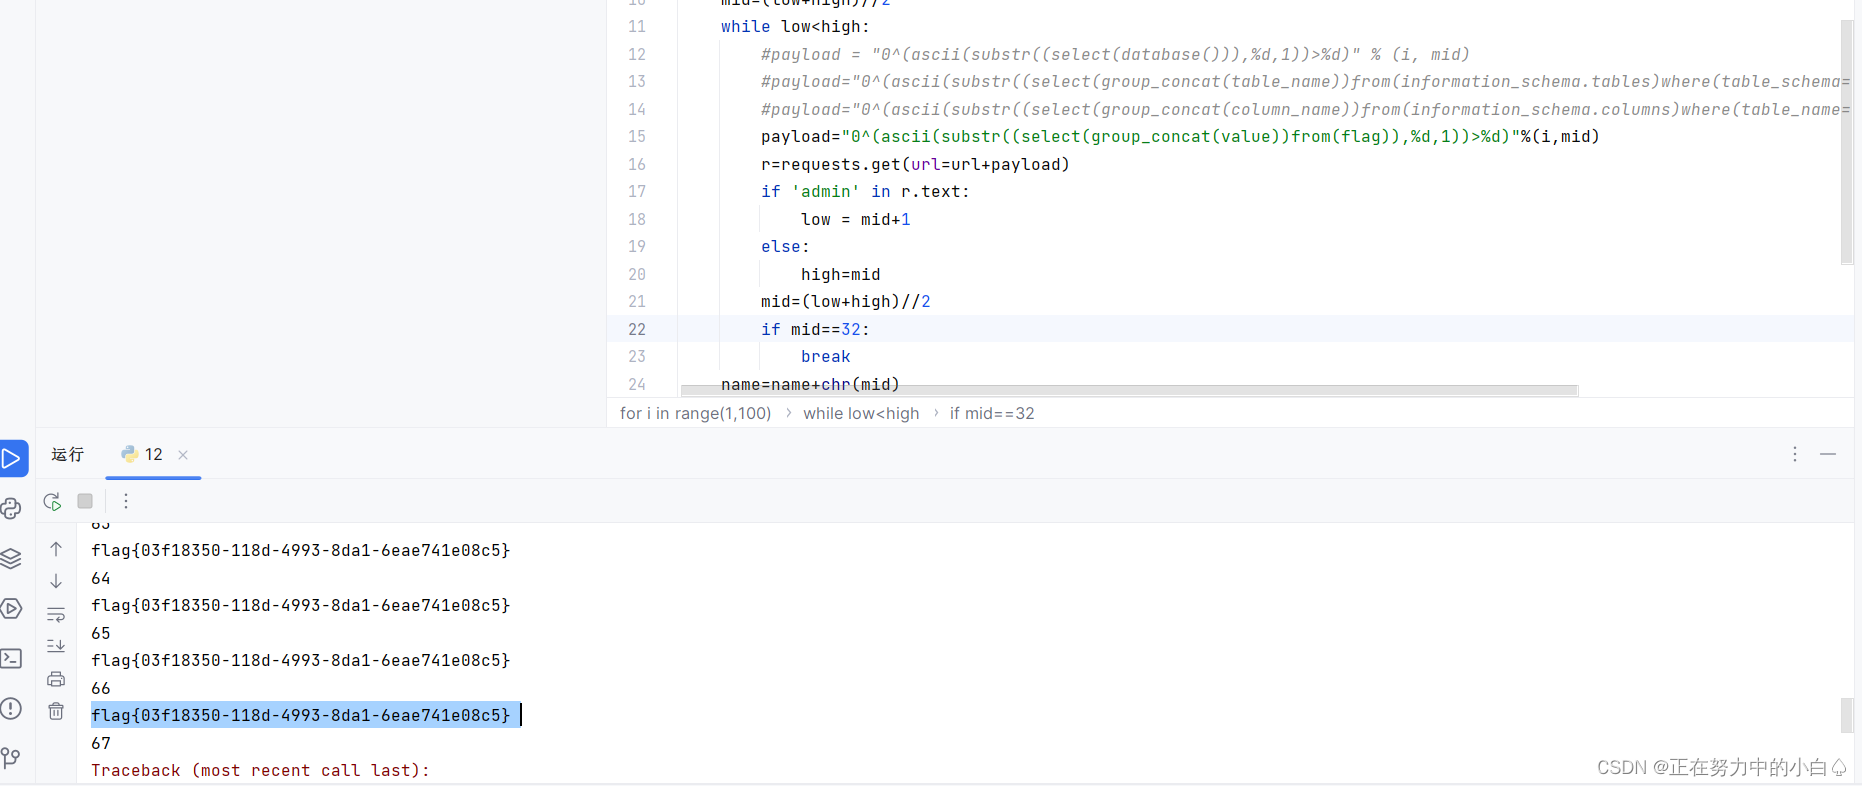Click the console vertical scrollbar thumb
The height and width of the screenshot is (786, 1862).
(x=1847, y=715)
